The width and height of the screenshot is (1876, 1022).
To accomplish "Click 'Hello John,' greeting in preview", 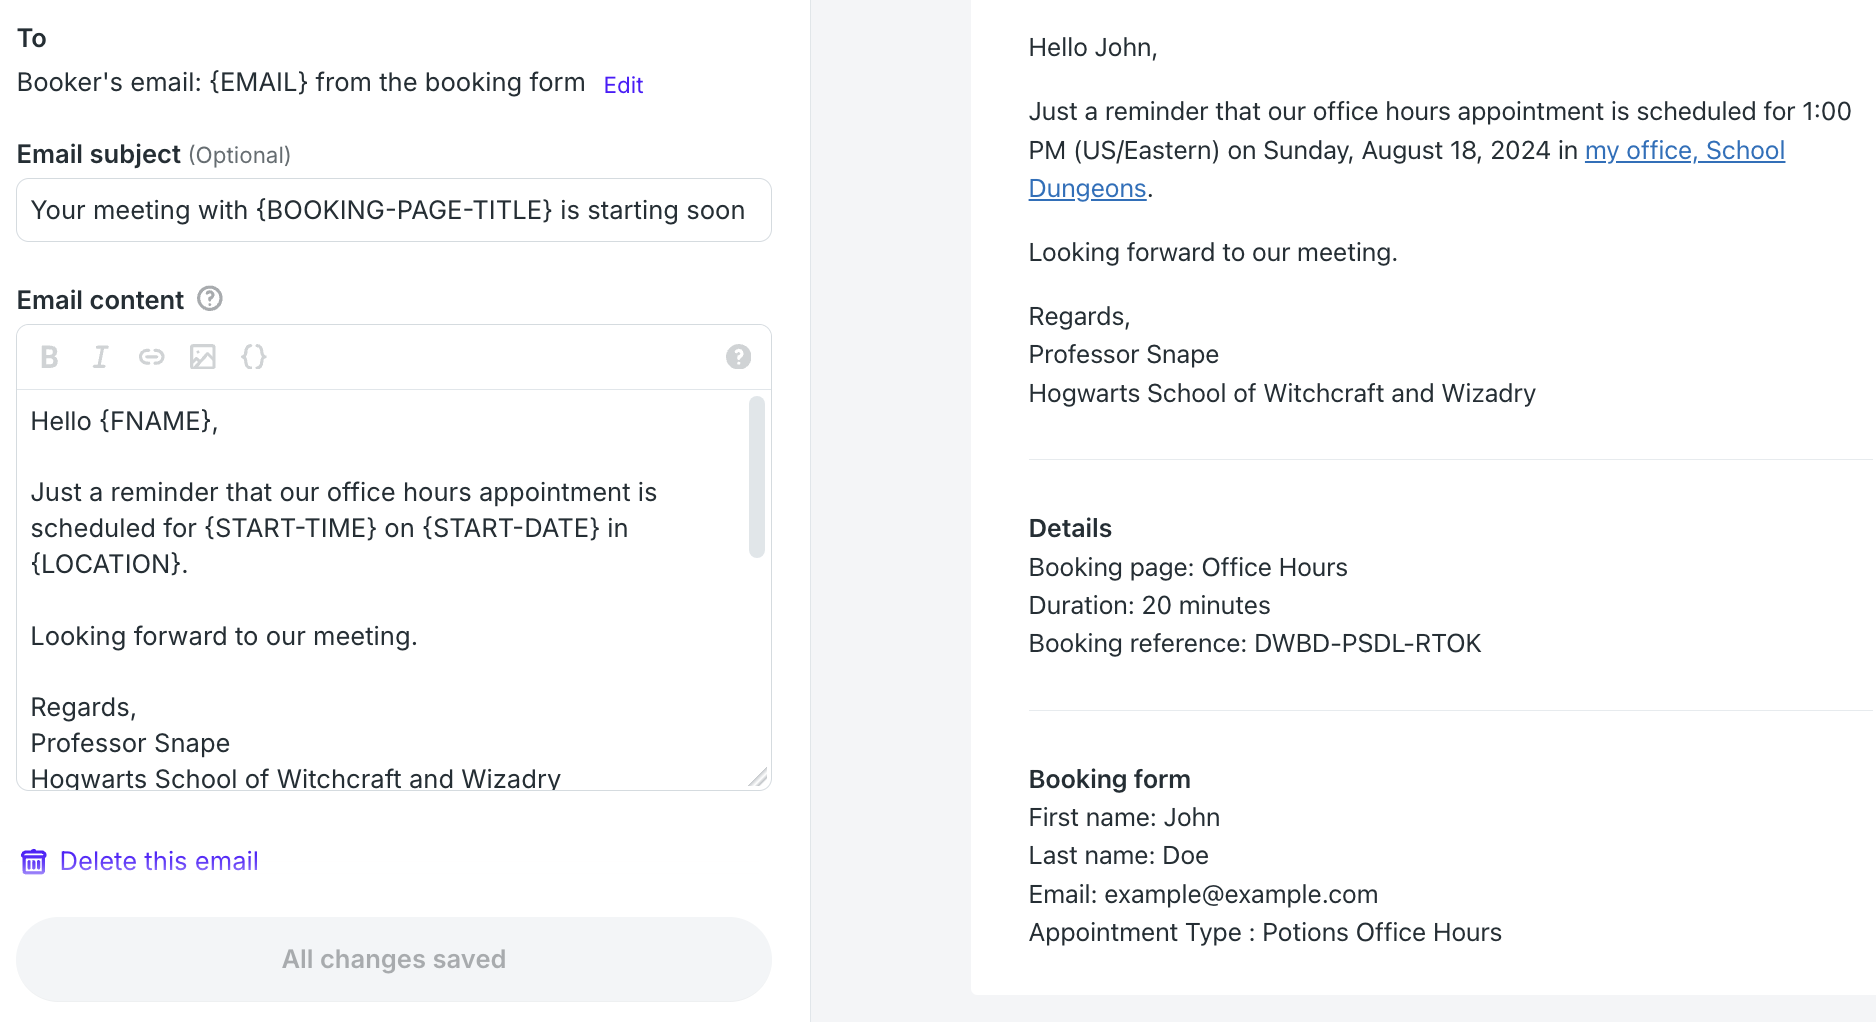I will (x=1093, y=47).
